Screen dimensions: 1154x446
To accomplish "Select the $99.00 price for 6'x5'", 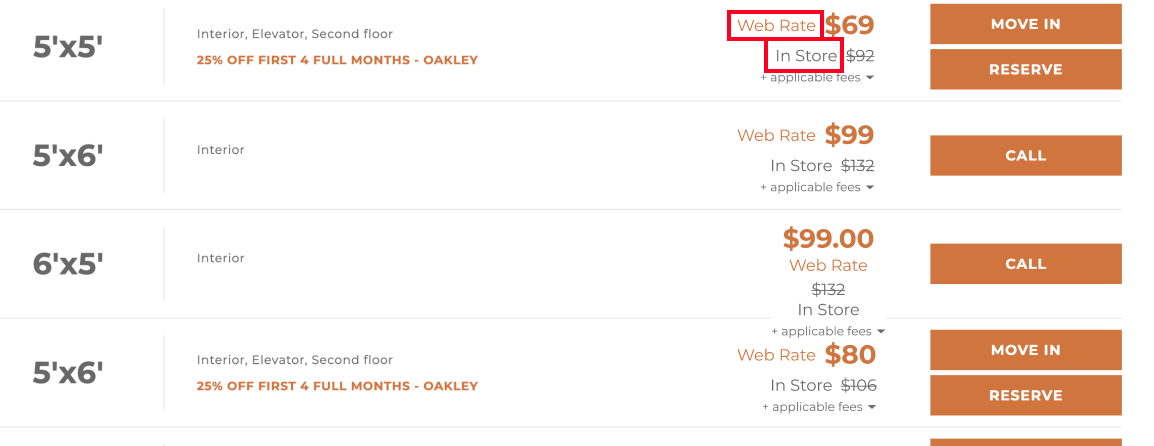I will [x=828, y=238].
